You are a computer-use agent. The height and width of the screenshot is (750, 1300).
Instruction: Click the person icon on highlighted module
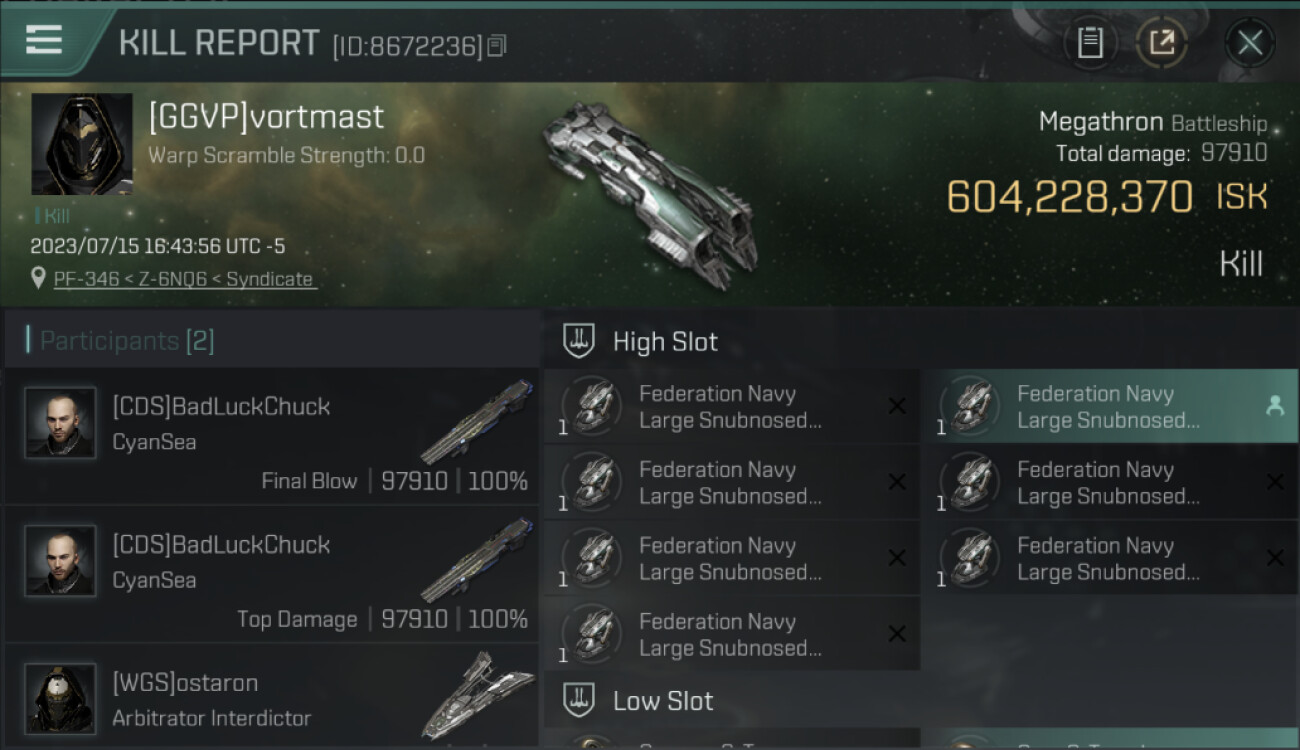click(1275, 406)
